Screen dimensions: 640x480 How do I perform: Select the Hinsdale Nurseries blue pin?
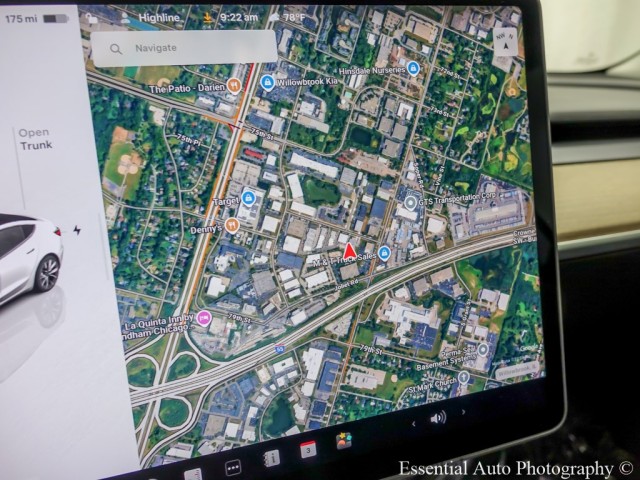pos(413,68)
